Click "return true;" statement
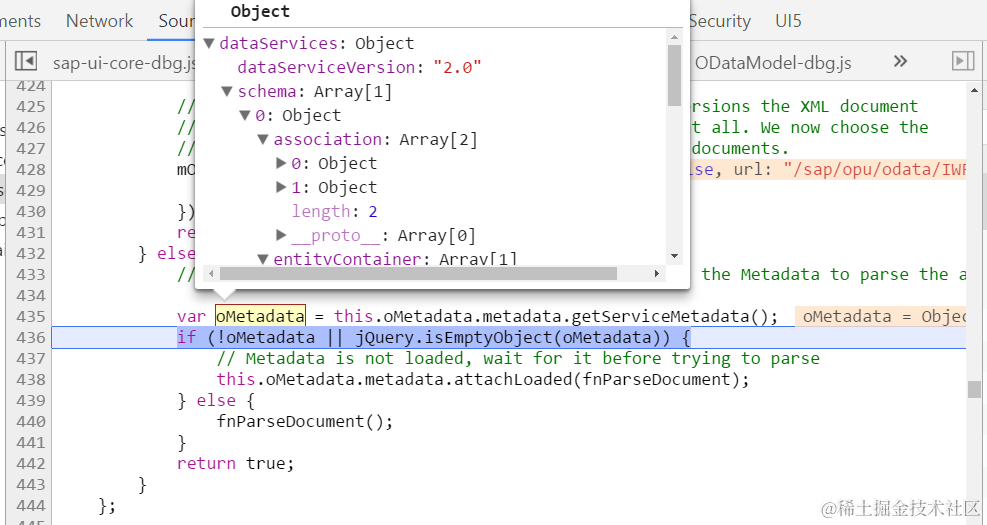The width and height of the screenshot is (987, 525). click(235, 463)
